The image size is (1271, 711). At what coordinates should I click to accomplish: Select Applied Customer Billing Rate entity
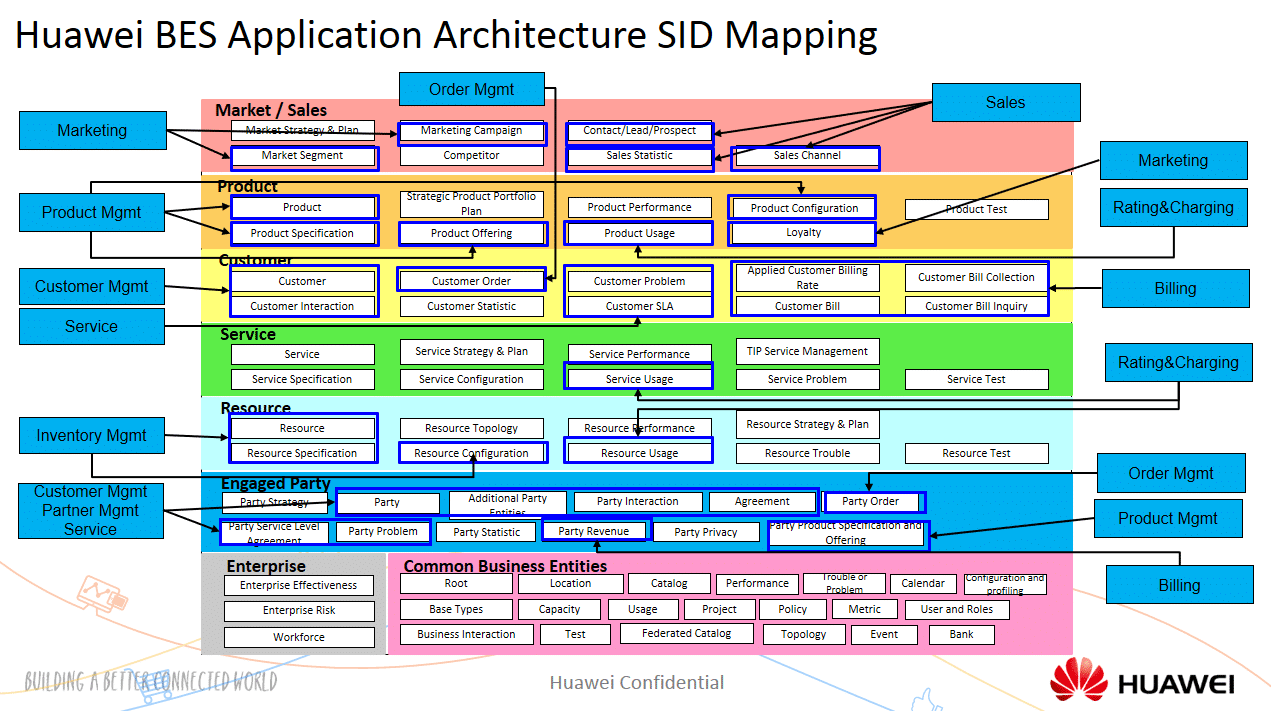pos(808,277)
